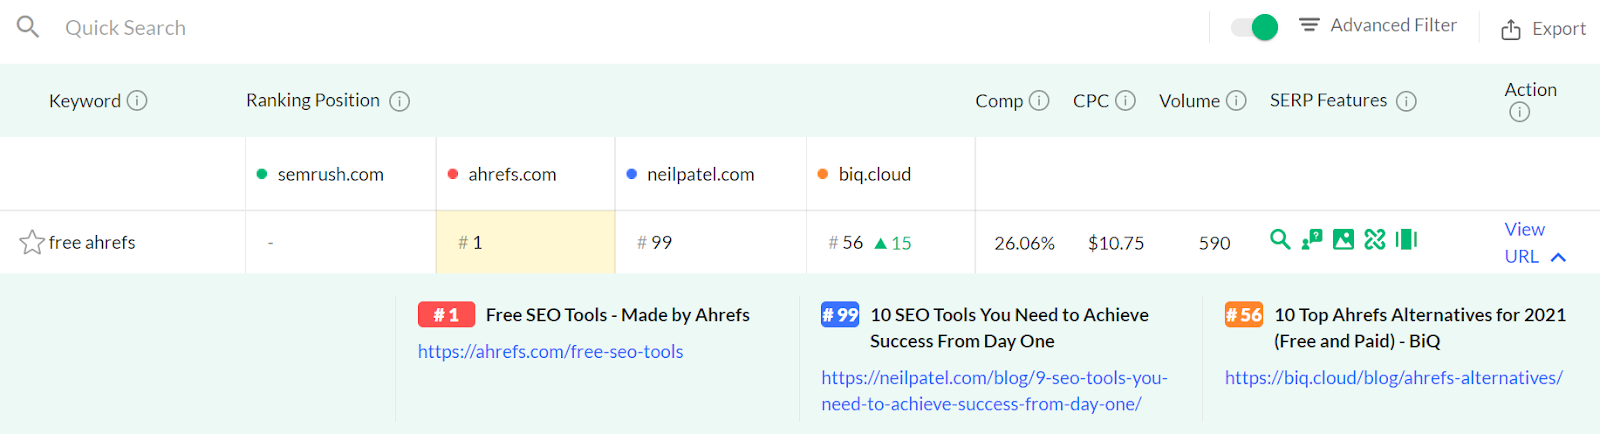The height and width of the screenshot is (434, 1600).
Task: Click the image pack SERP feature icon
Action: [x=1343, y=239]
